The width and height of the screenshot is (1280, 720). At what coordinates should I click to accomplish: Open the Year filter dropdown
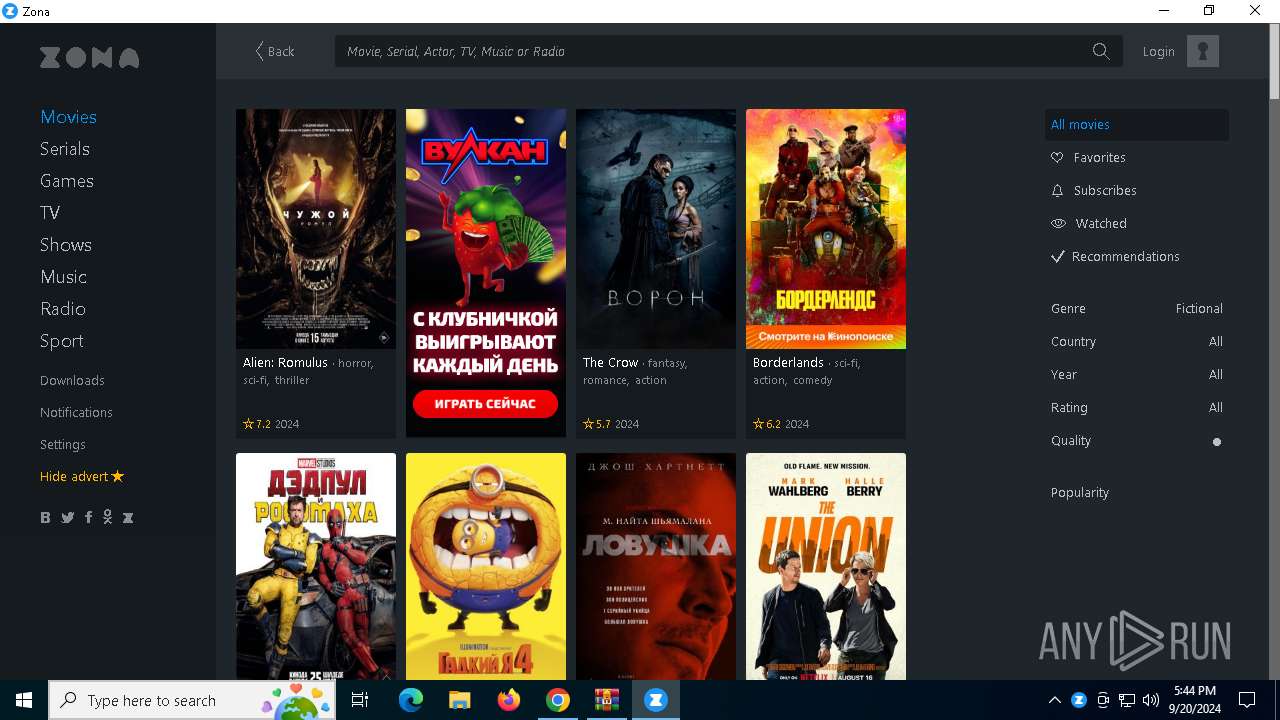(x=1137, y=375)
